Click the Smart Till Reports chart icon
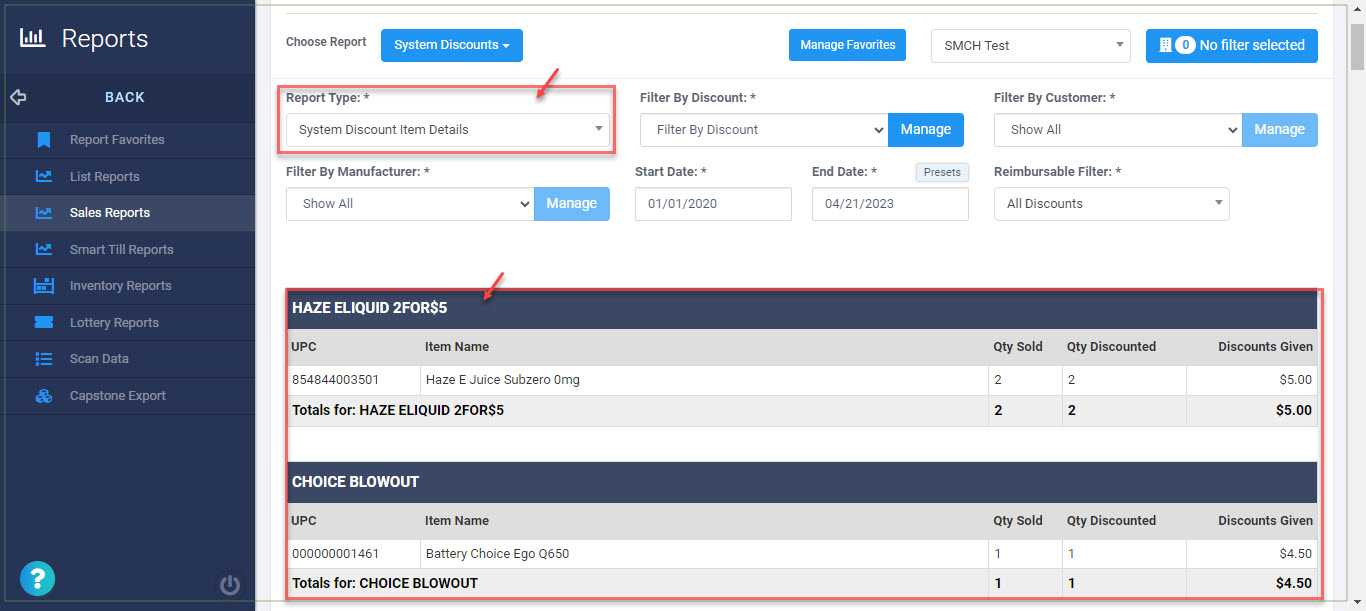The image size is (1366, 611). pos(43,250)
